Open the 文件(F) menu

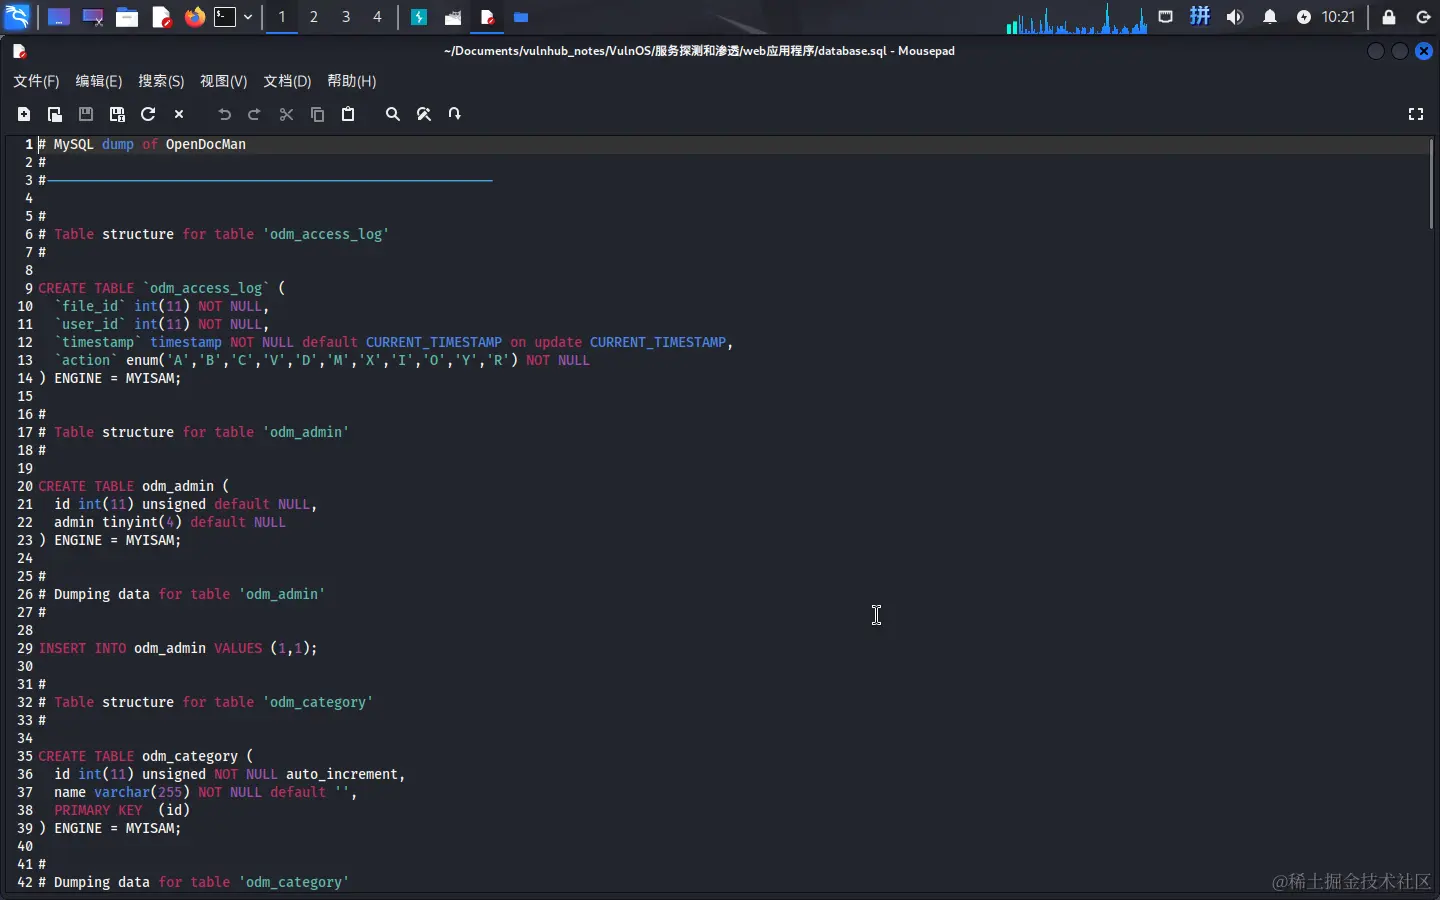point(36,81)
